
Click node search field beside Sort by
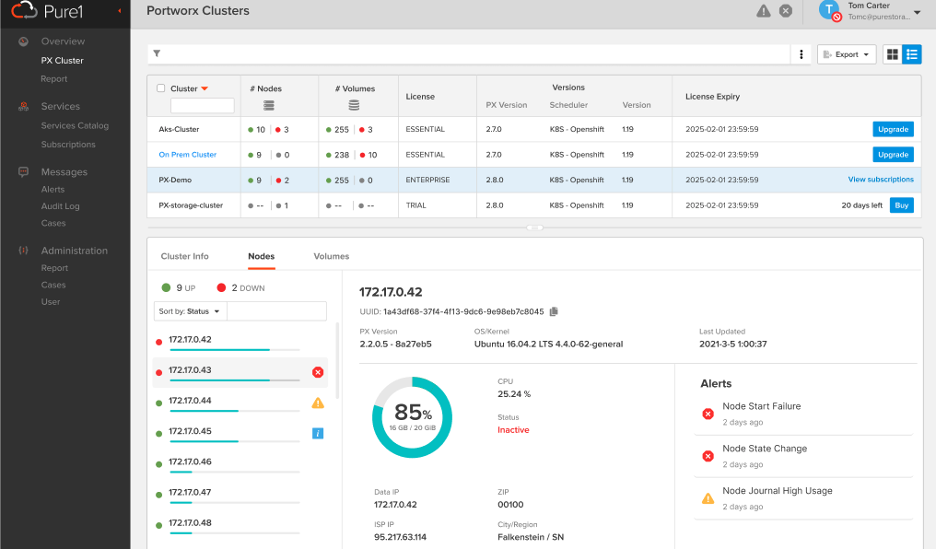coord(277,311)
